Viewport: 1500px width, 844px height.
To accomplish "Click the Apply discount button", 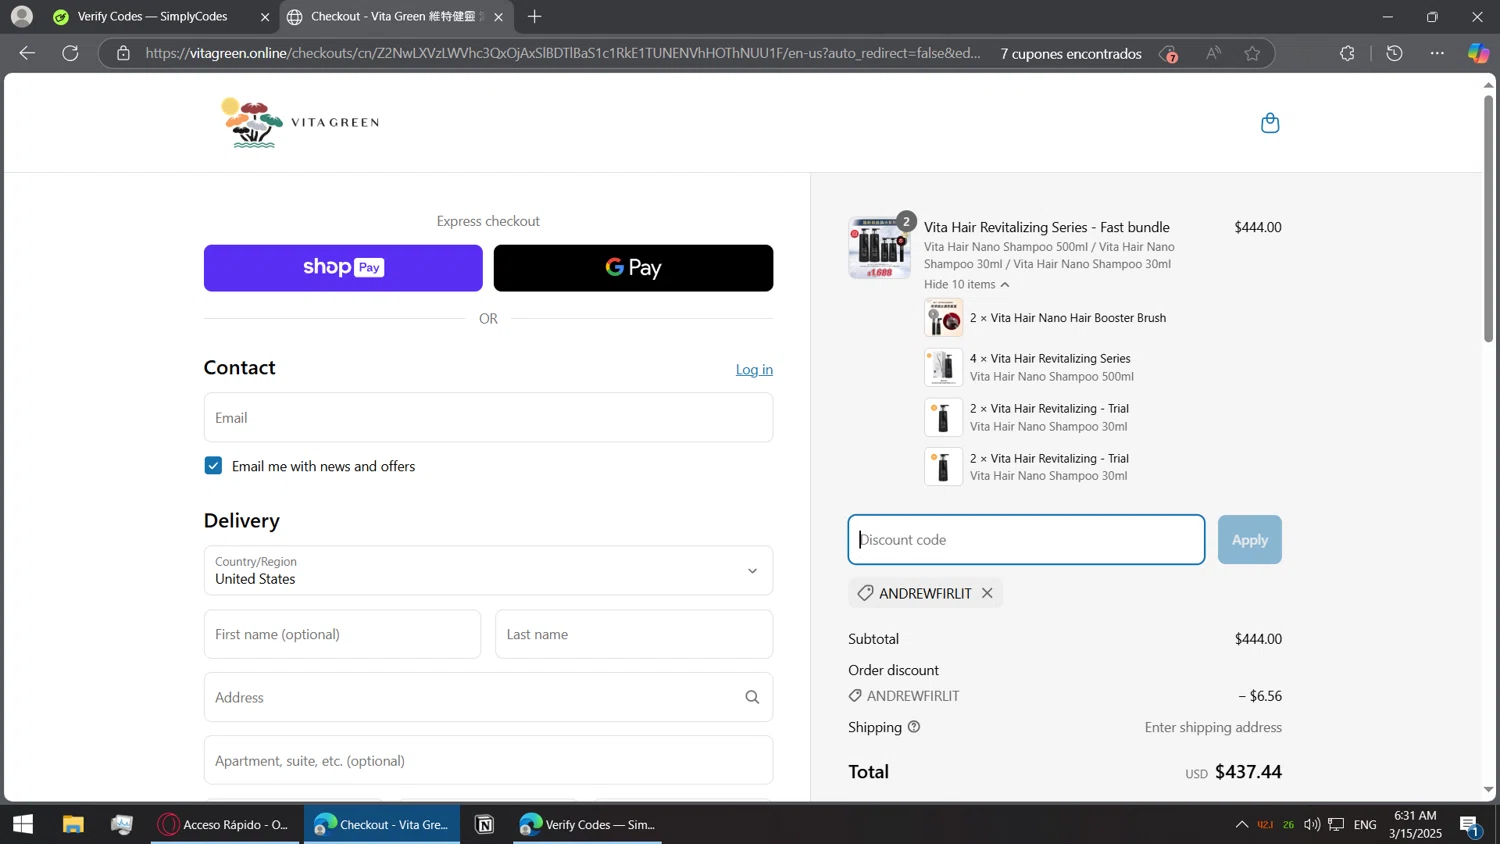I will click(x=1249, y=540).
